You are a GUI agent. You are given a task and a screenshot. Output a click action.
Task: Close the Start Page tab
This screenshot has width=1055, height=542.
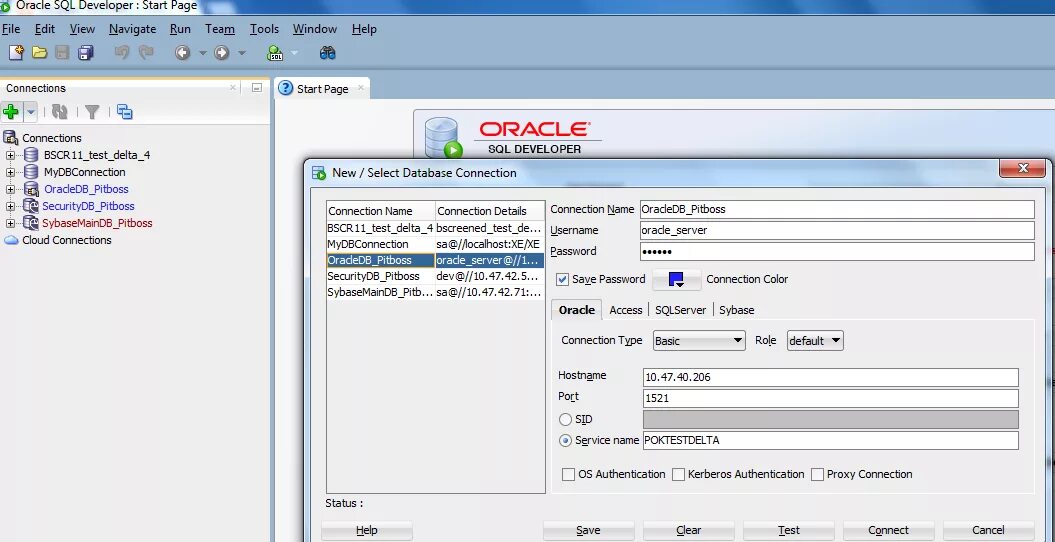click(x=361, y=87)
